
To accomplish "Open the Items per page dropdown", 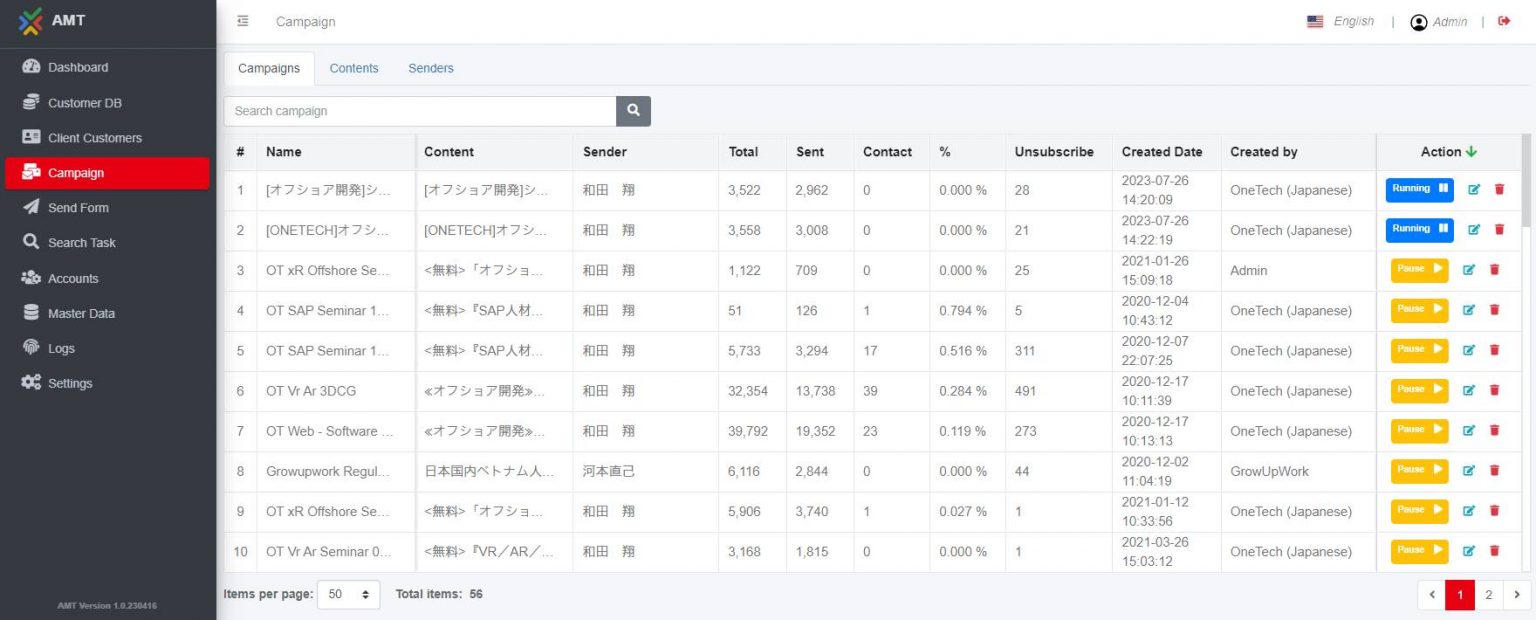I will [348, 594].
